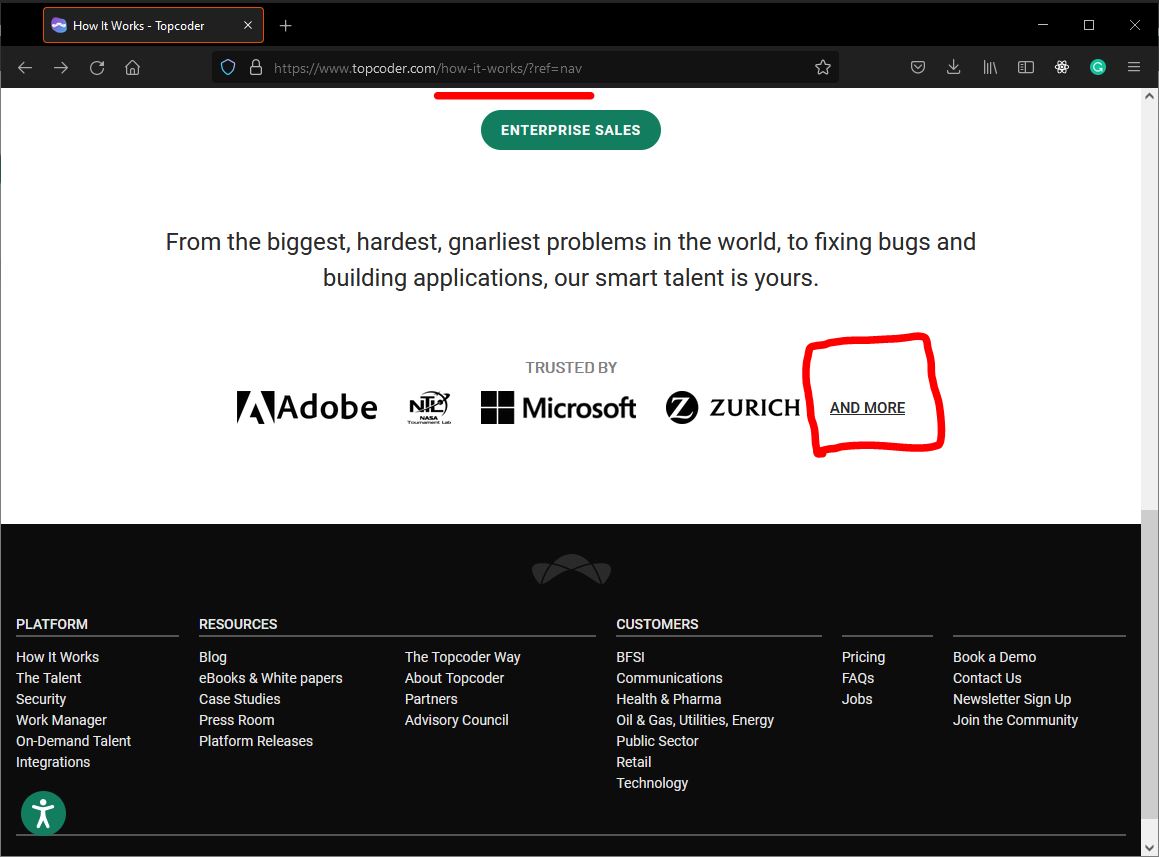Open the browser home page icon

pyautogui.click(x=132, y=68)
